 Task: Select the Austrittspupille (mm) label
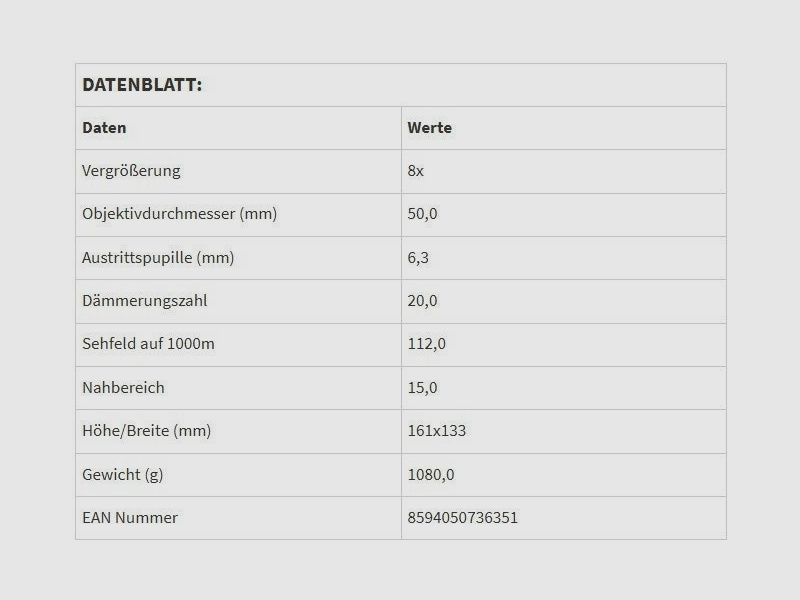158,258
